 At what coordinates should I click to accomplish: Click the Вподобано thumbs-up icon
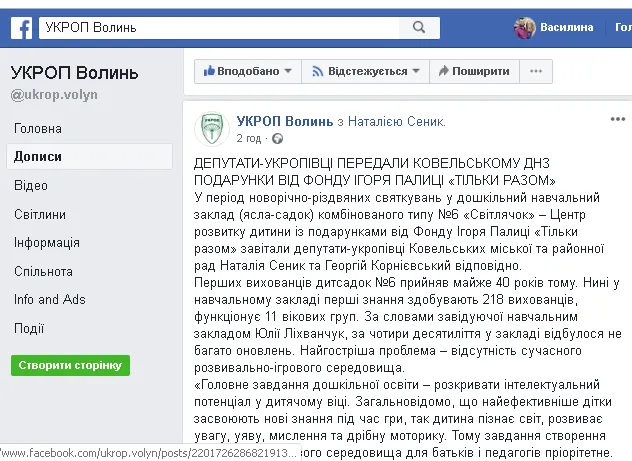(x=209, y=71)
